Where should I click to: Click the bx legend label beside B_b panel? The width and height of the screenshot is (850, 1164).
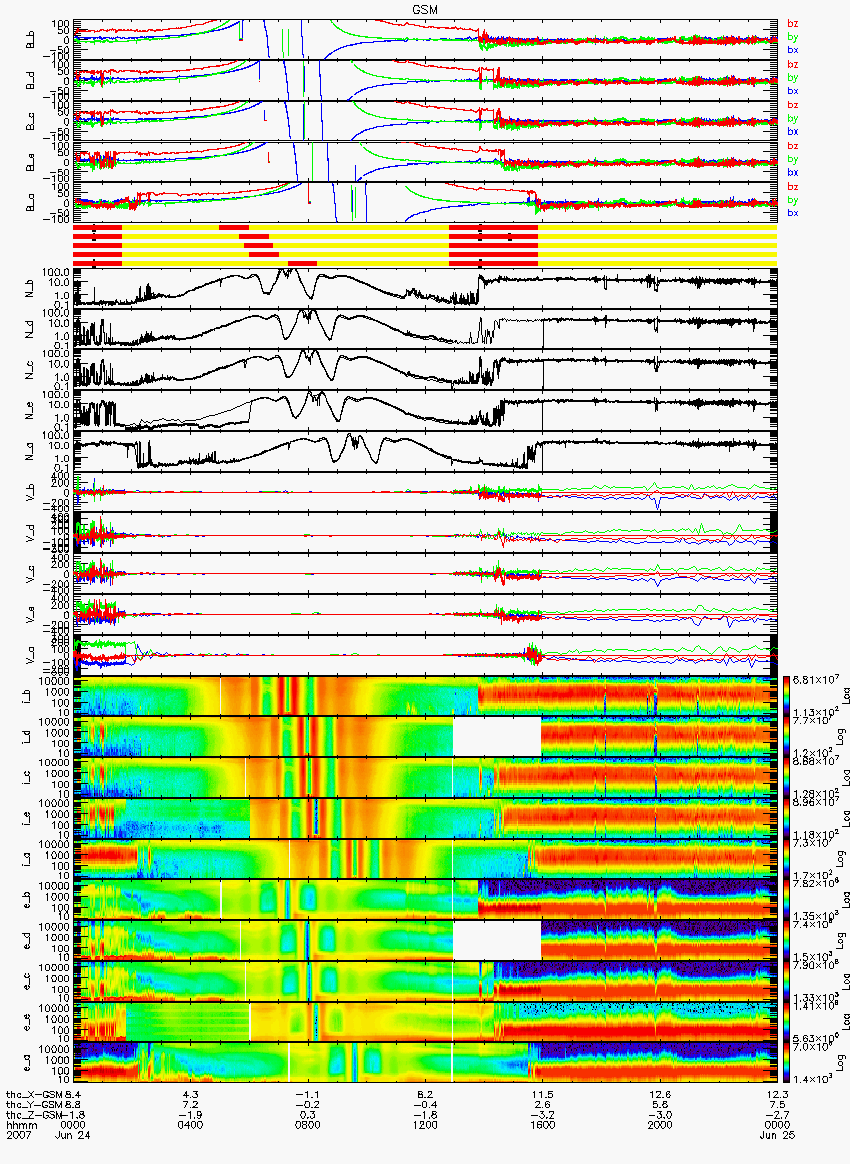click(793, 50)
